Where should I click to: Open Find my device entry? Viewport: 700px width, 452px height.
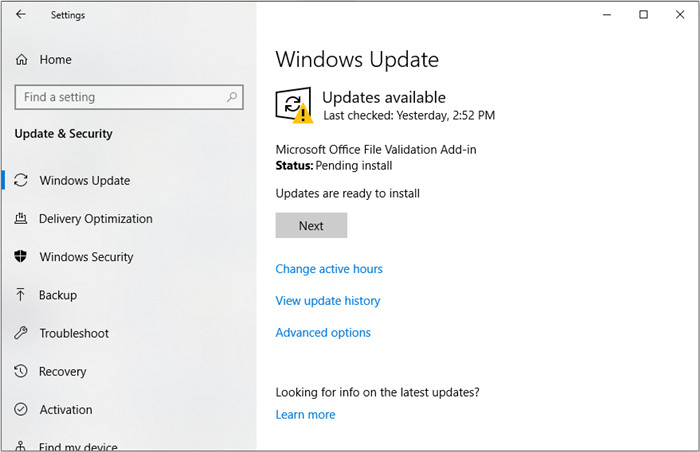pos(78,446)
